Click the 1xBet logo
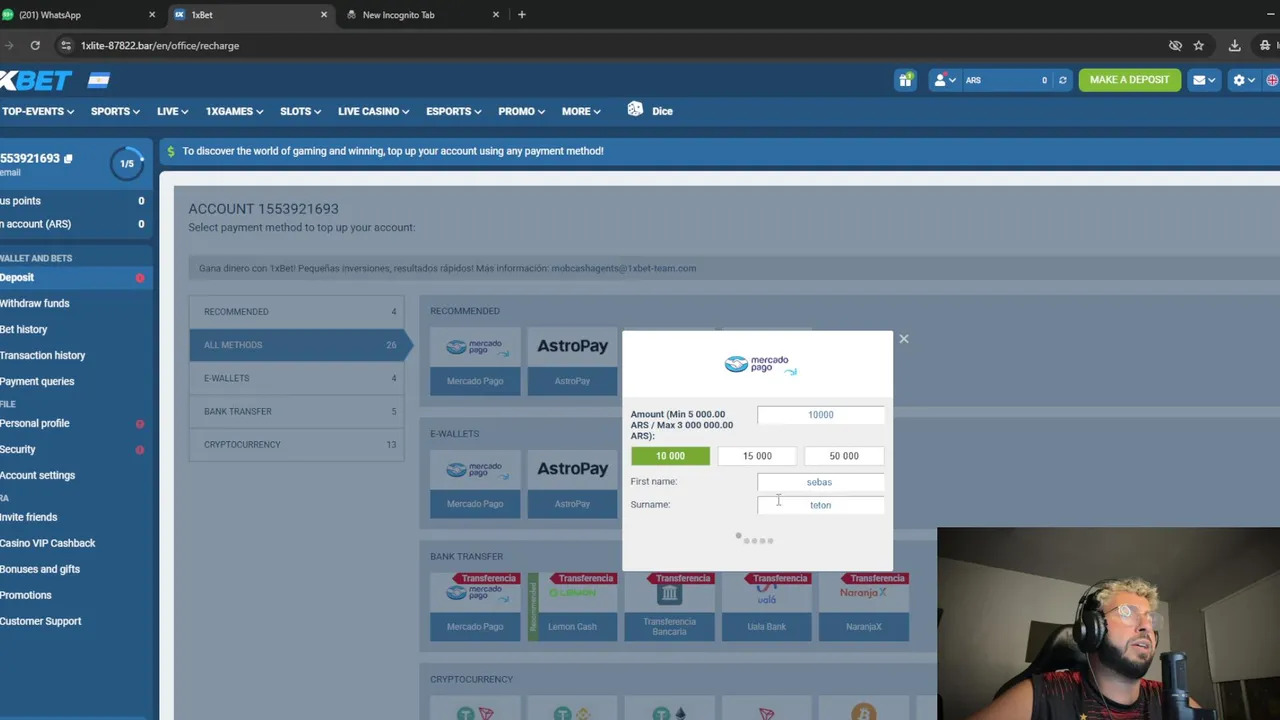This screenshot has height=720, width=1280. click(36, 80)
